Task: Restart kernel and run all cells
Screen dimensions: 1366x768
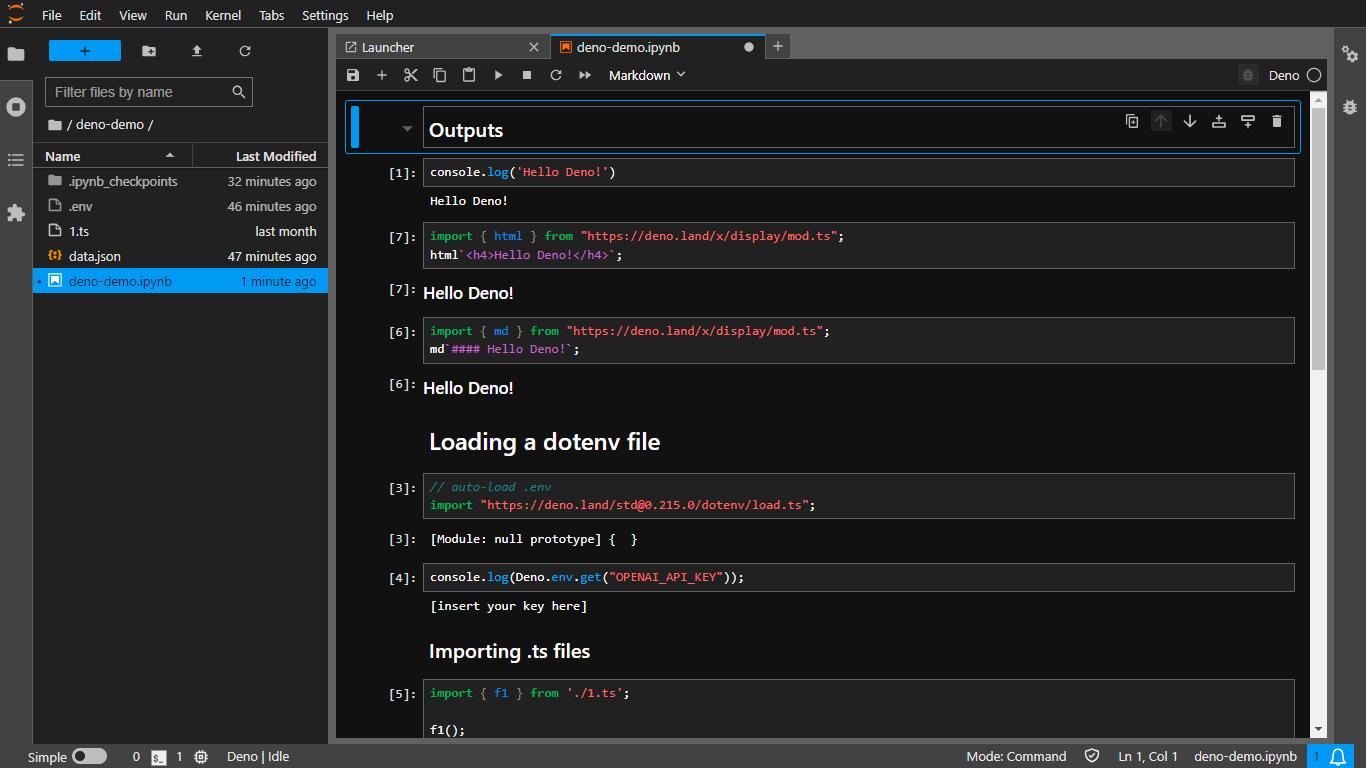Action: coord(585,75)
